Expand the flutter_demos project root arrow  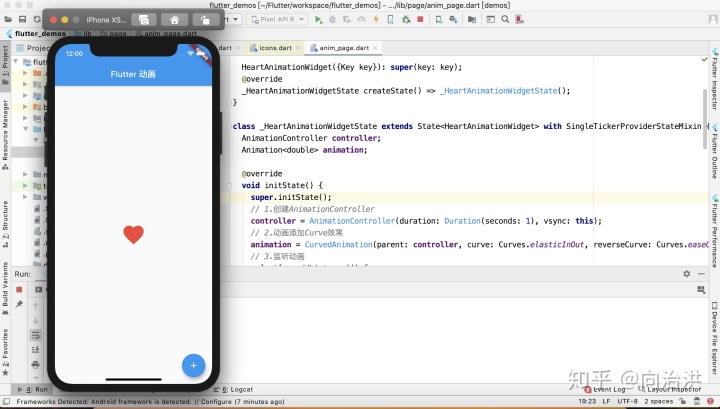(16, 61)
